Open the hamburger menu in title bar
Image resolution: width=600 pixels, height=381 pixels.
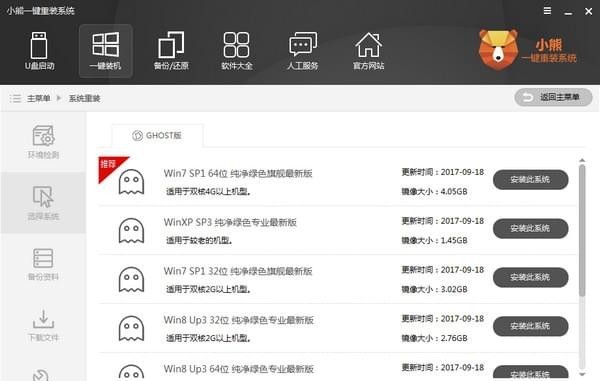[x=548, y=11]
